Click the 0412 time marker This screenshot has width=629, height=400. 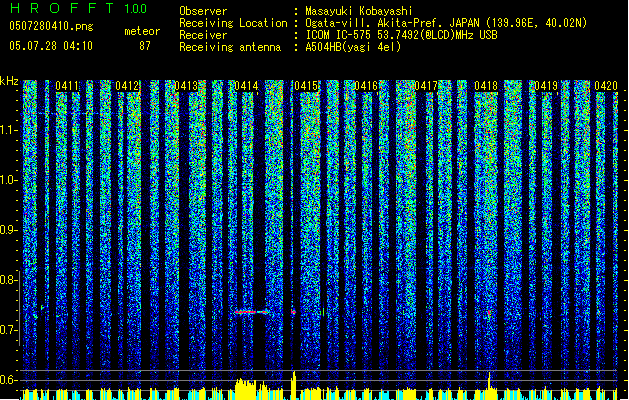pos(127,86)
